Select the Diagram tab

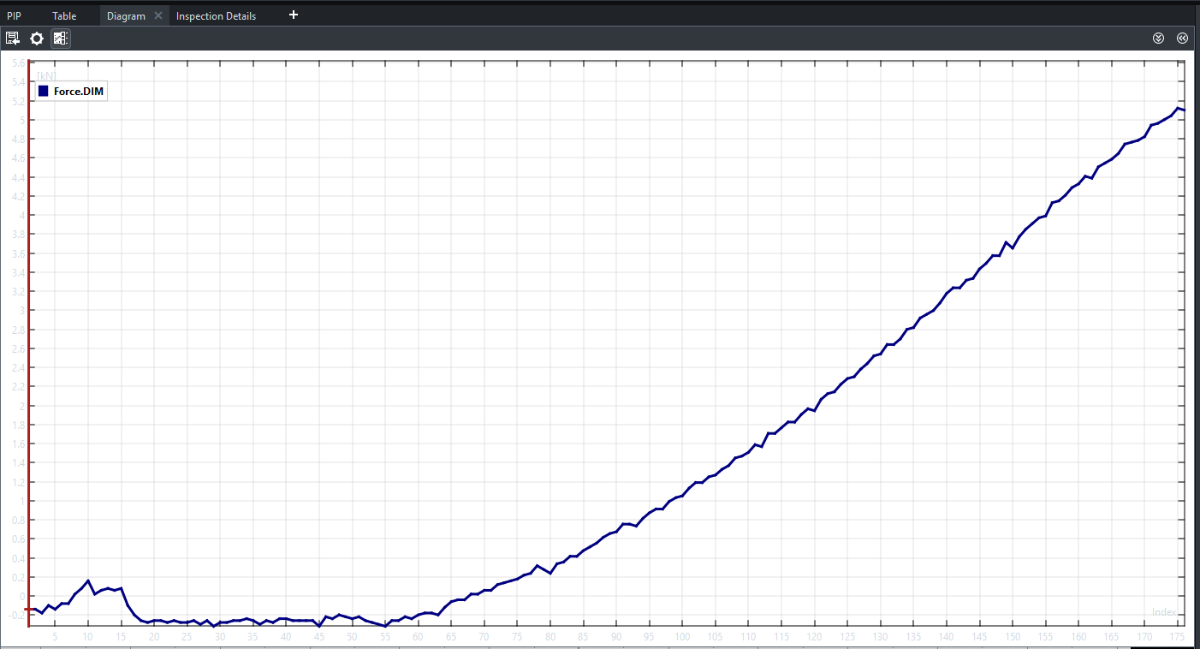[x=126, y=16]
